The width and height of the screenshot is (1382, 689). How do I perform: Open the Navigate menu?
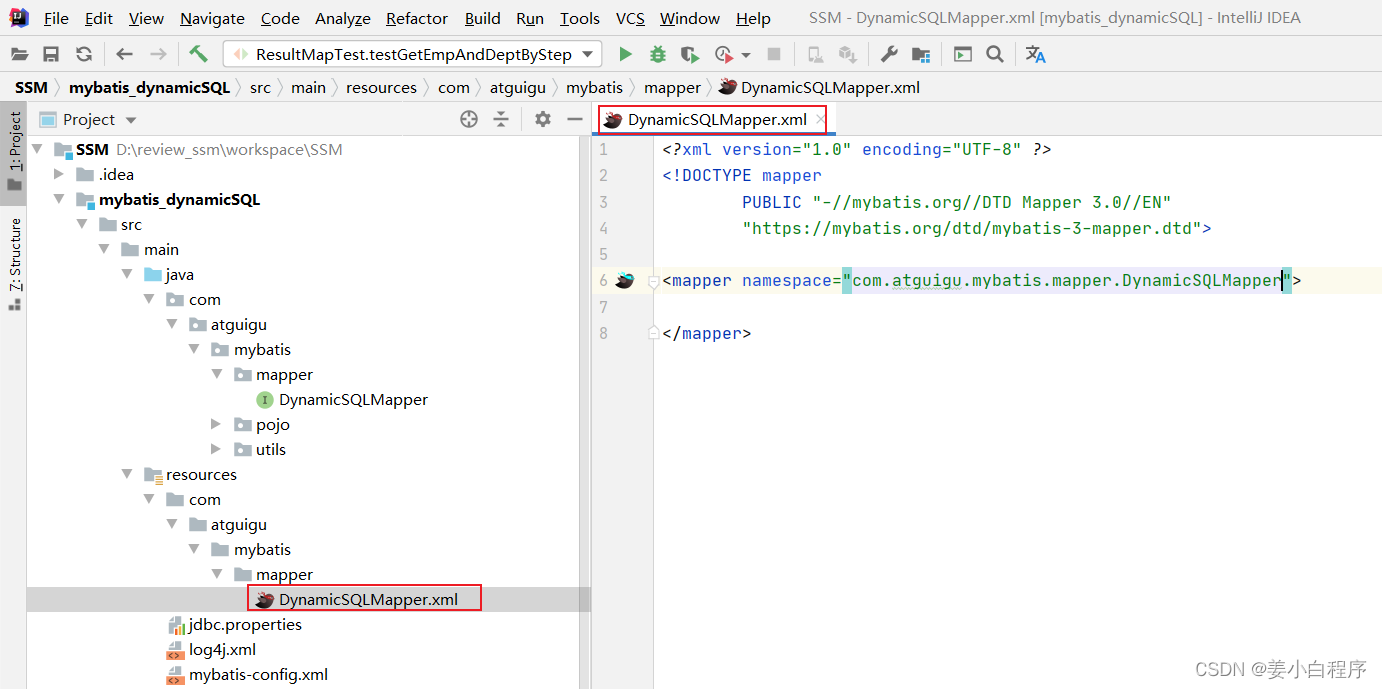pyautogui.click(x=211, y=18)
